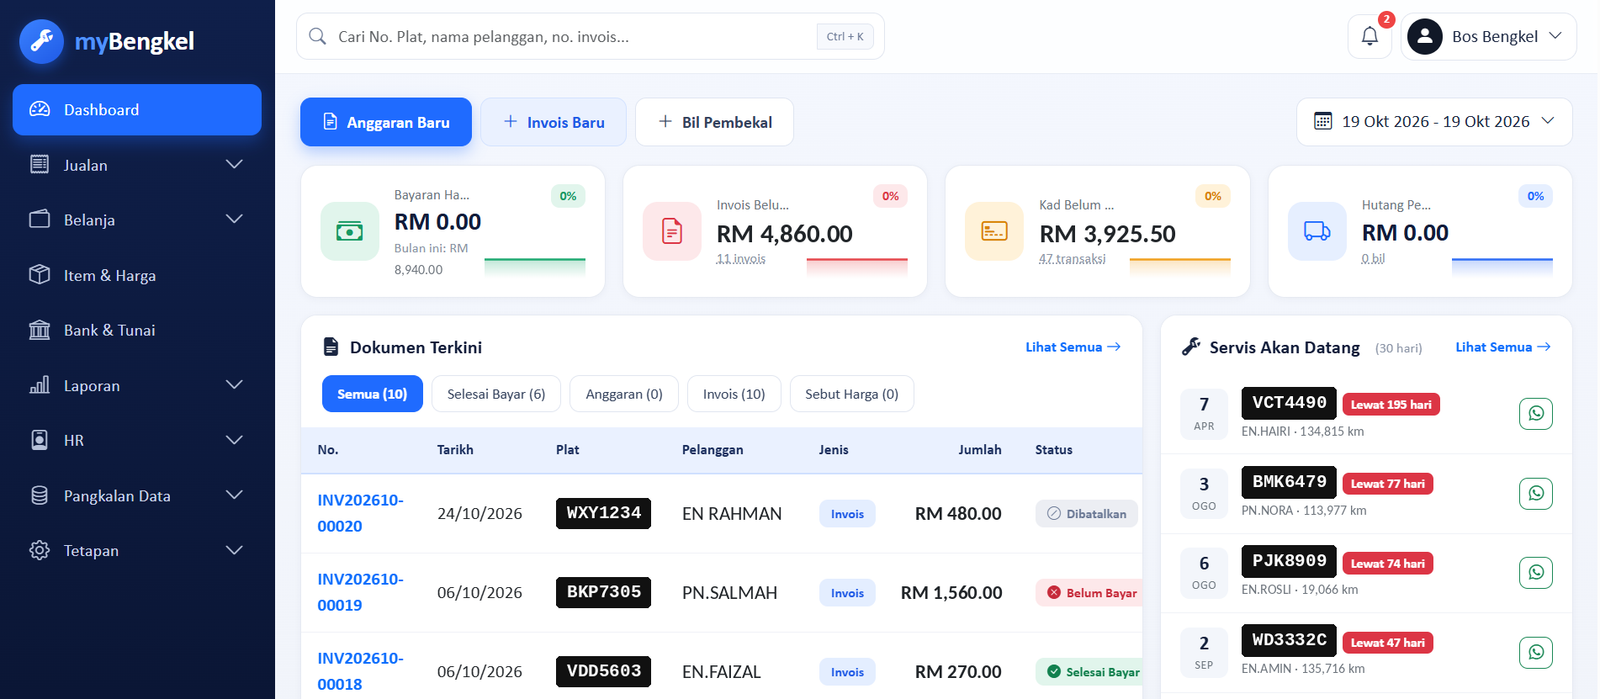Expand the Belanja sidebar menu
This screenshot has width=1600, height=699.
click(137, 220)
